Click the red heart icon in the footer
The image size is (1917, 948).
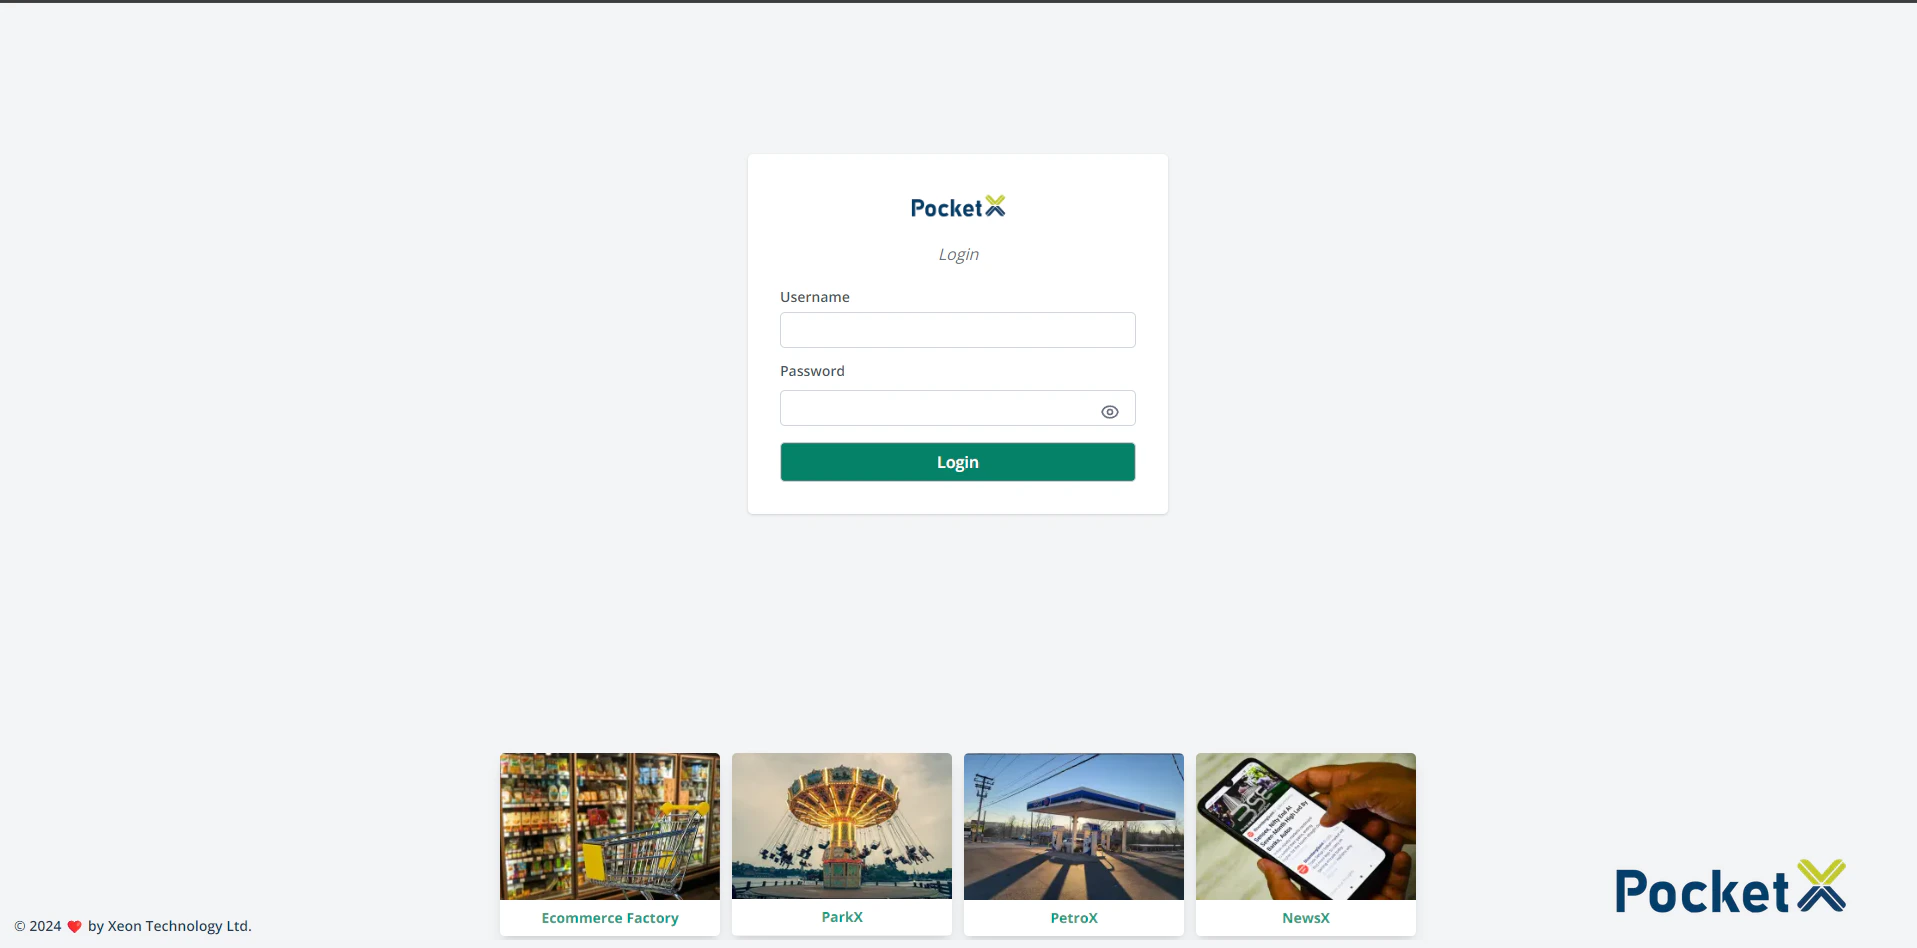pyautogui.click(x=74, y=927)
